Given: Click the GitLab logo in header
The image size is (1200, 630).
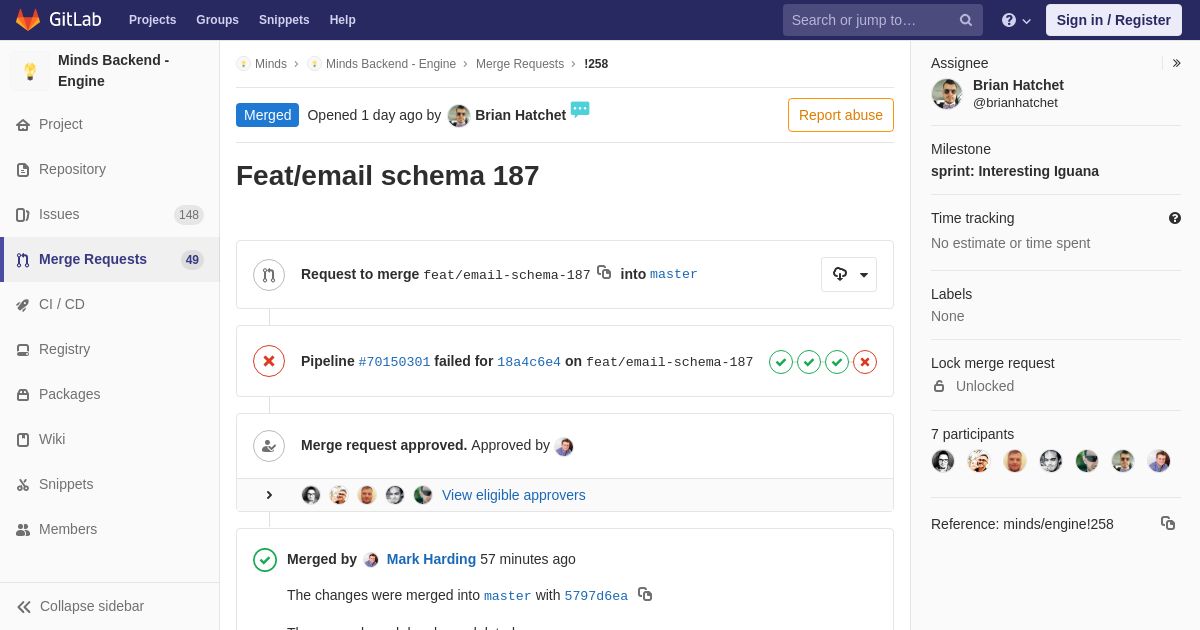Looking at the screenshot, I should tap(56, 20).
